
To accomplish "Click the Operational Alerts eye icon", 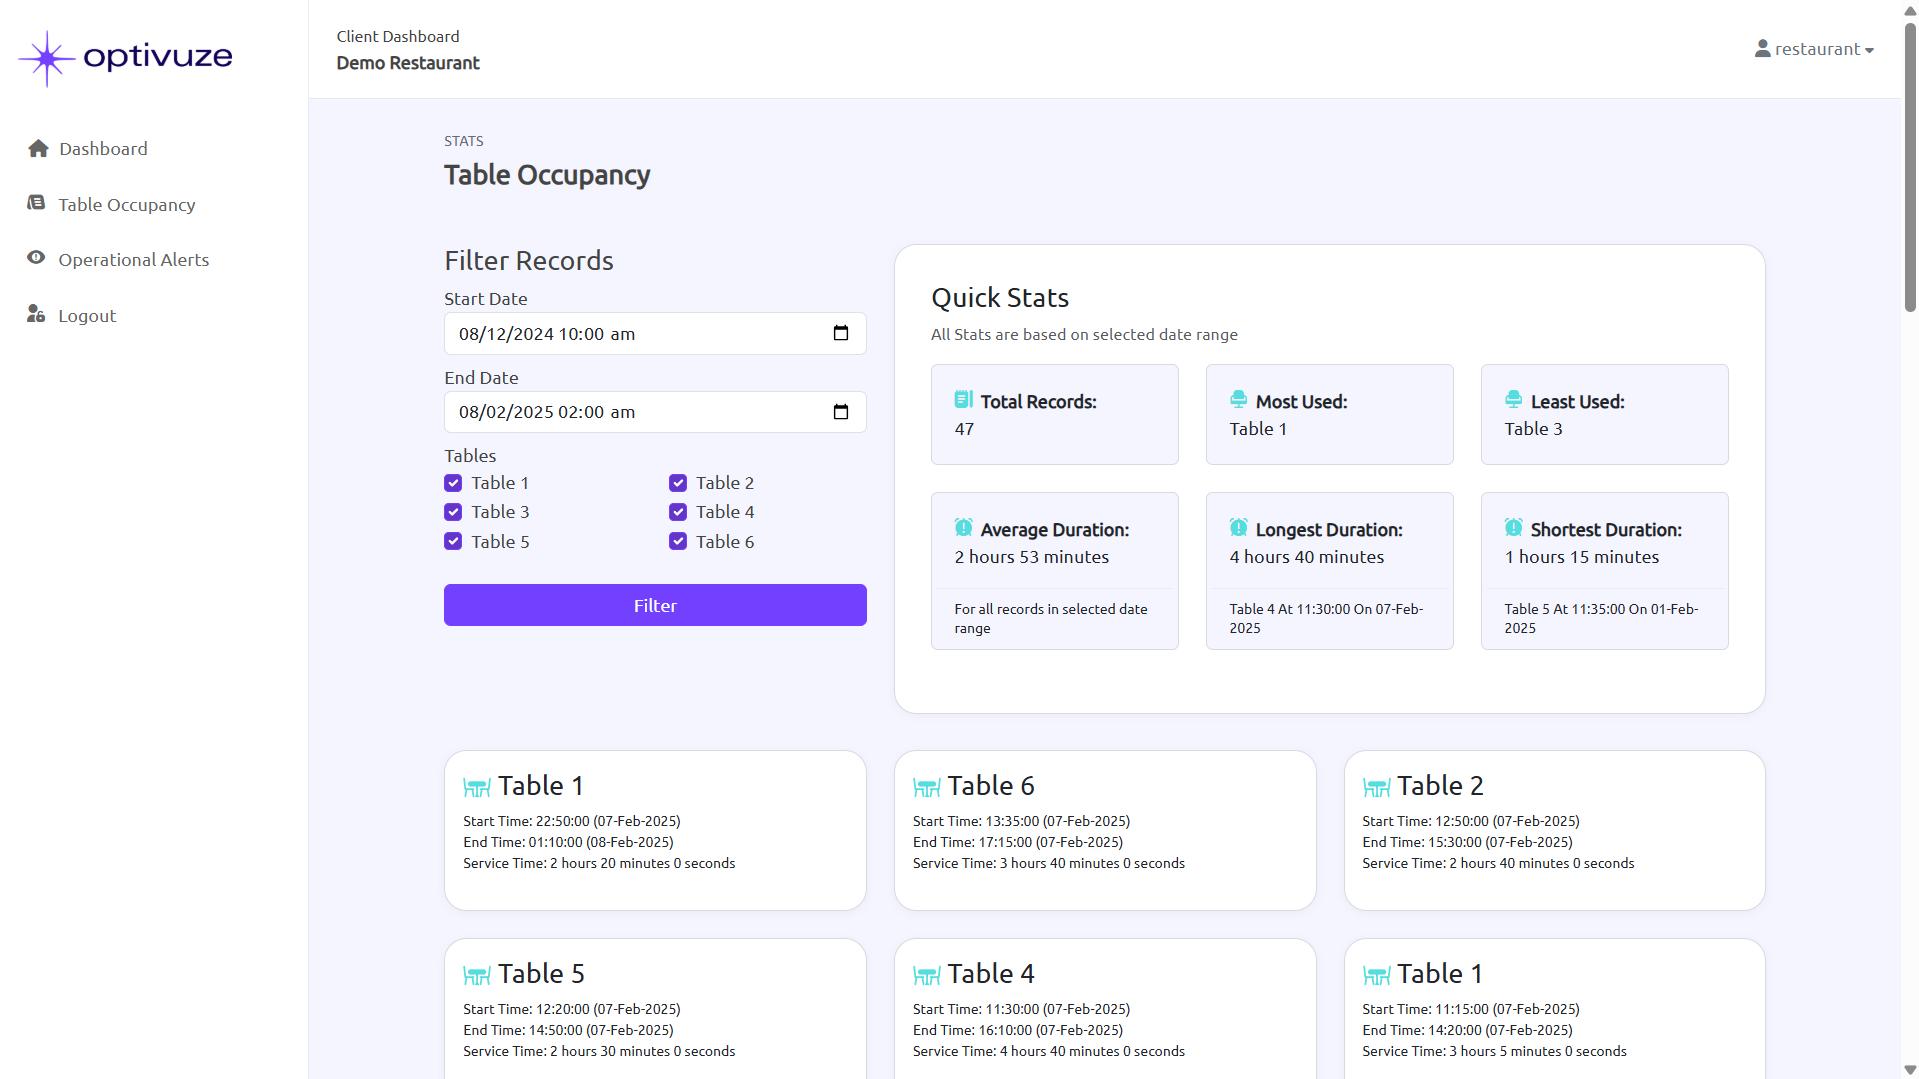I will pos(36,258).
